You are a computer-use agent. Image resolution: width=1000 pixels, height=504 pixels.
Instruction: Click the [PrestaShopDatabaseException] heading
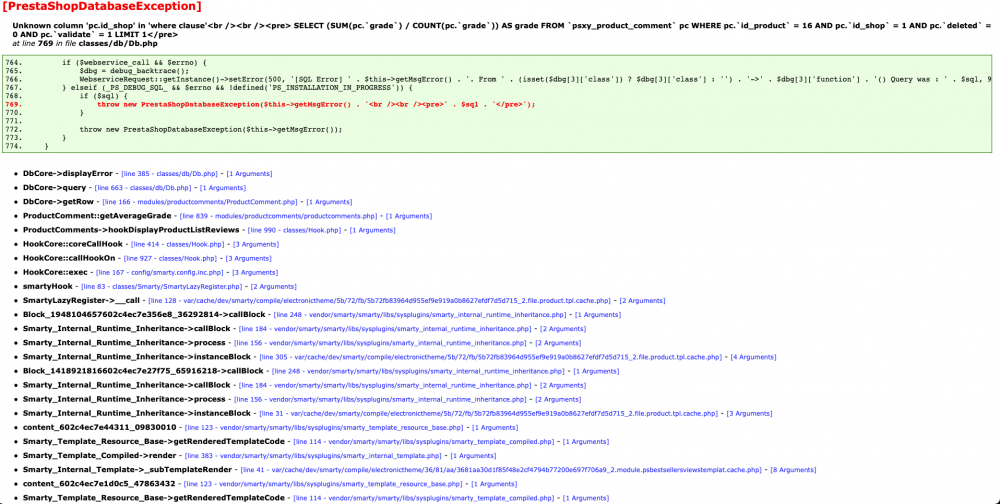coord(102,7)
